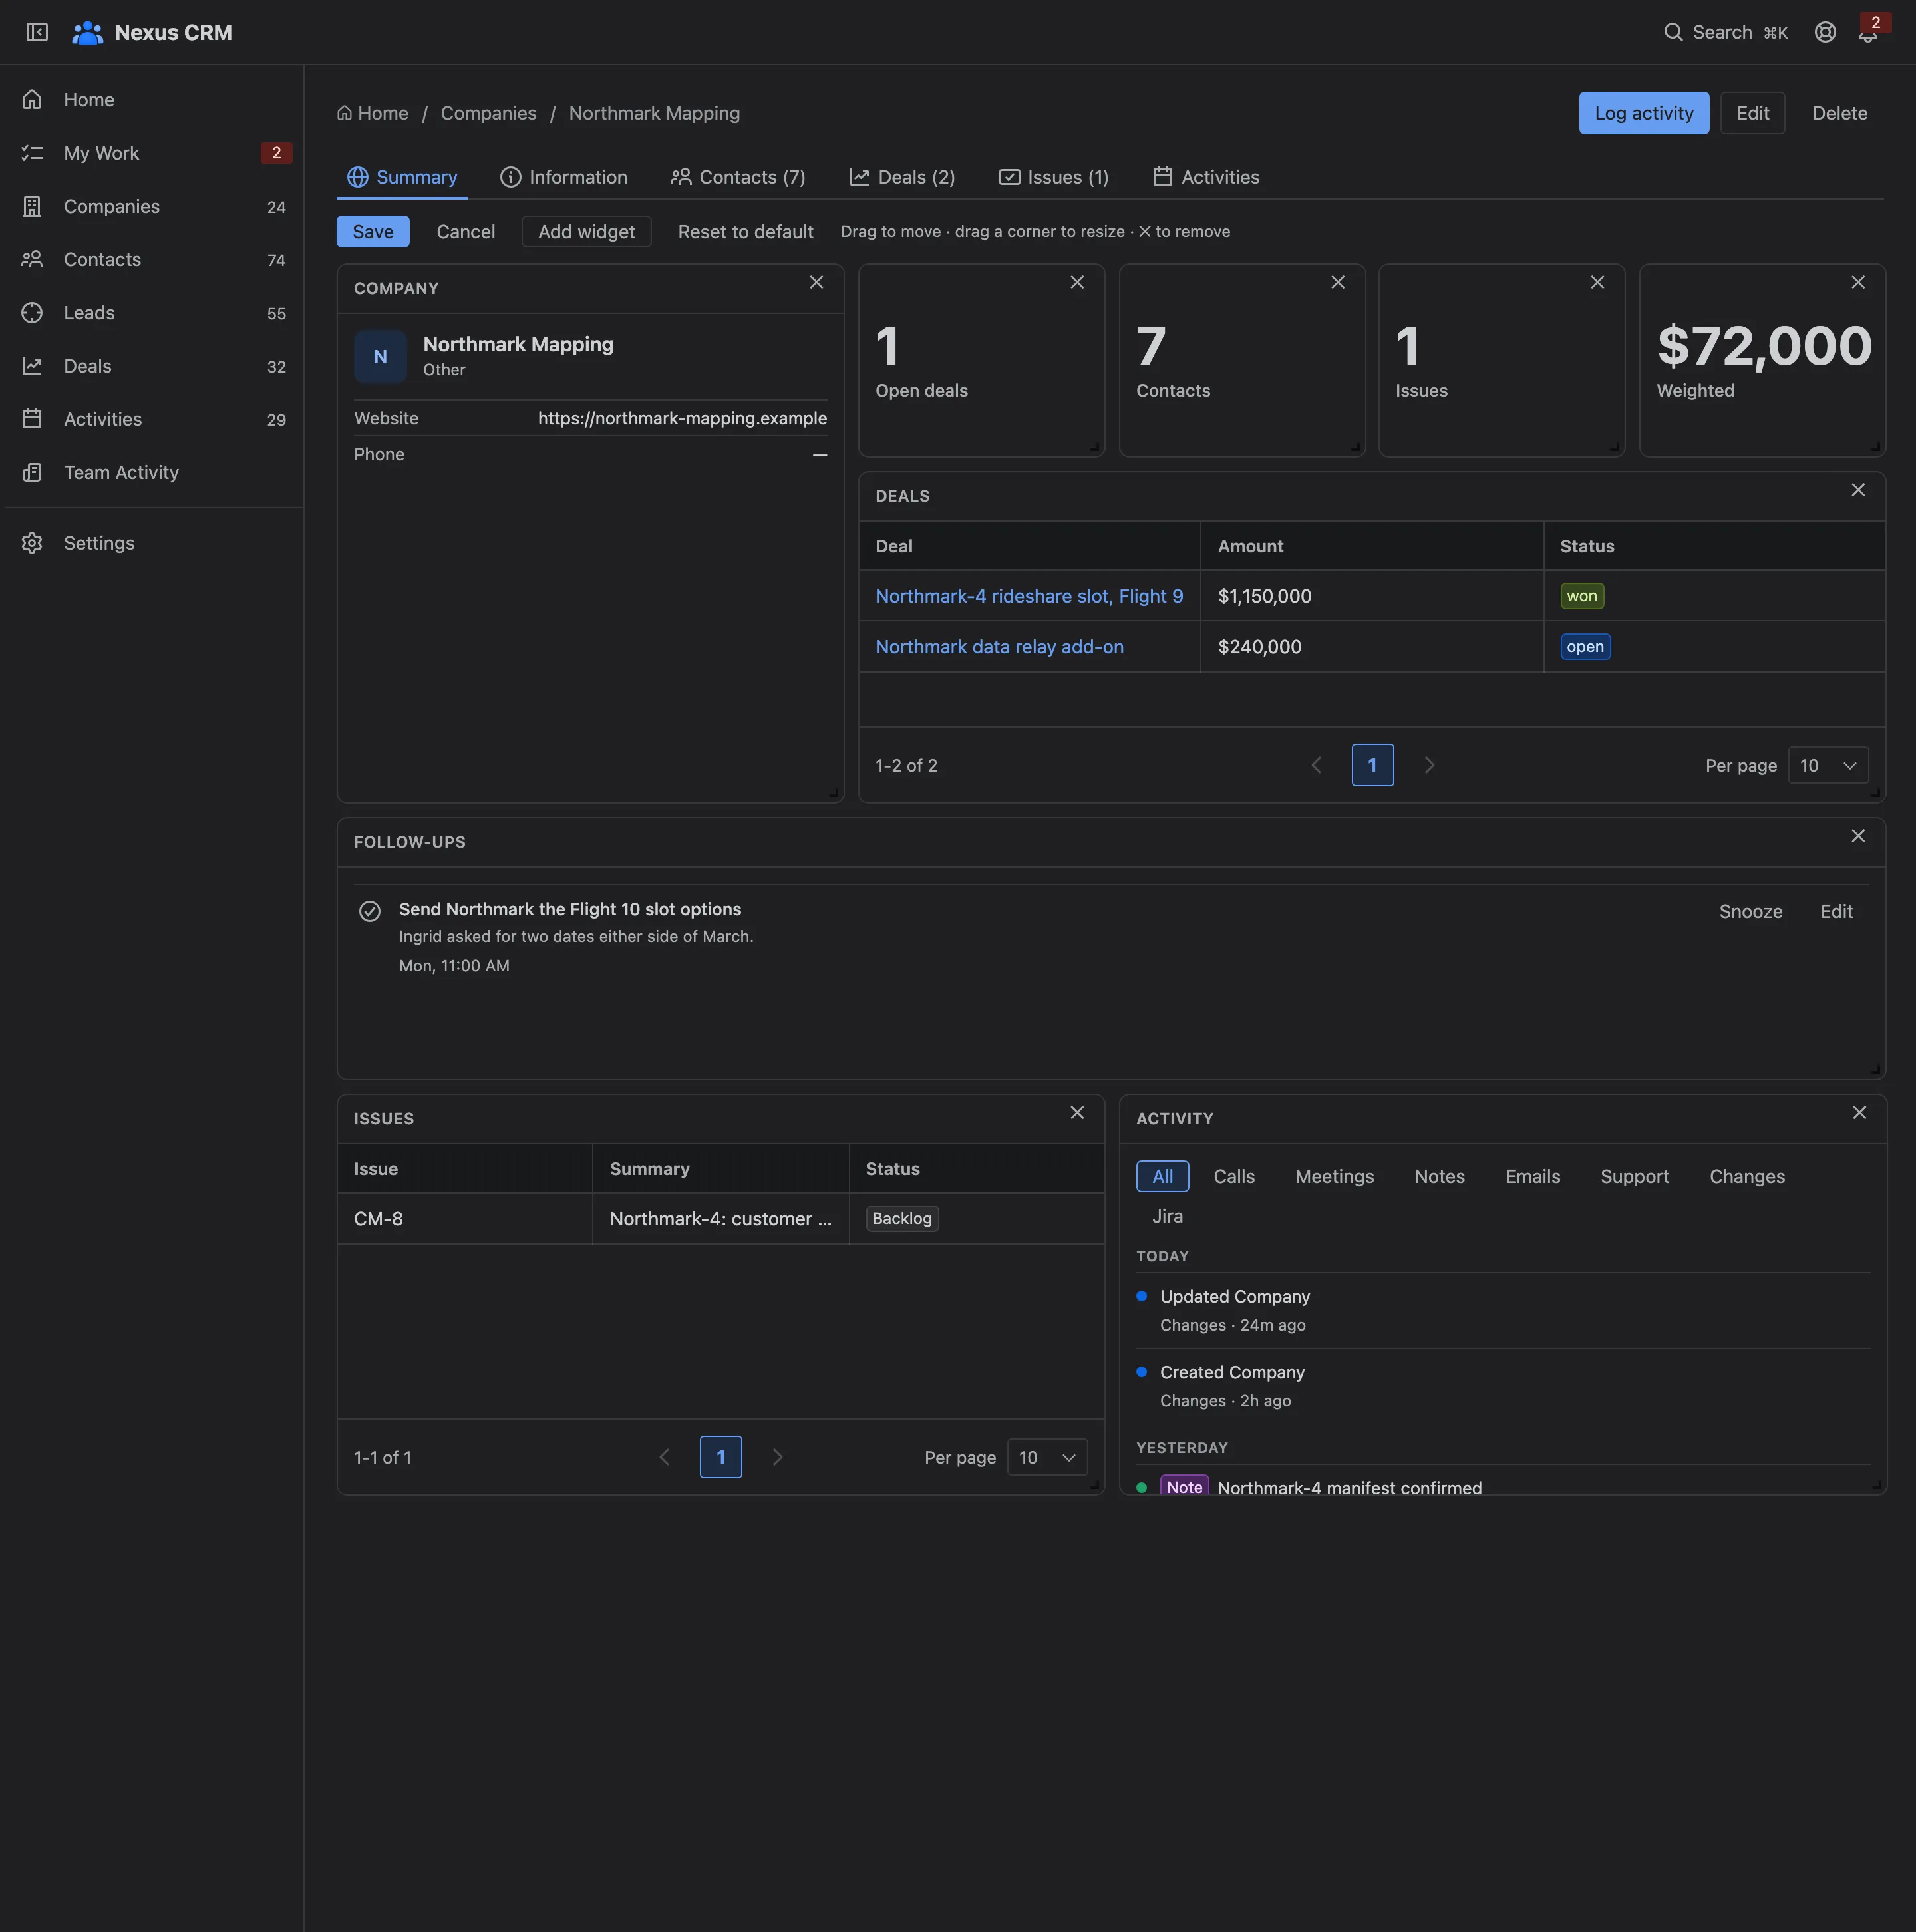
Task: Cancel the layout editing
Action: click(465, 232)
